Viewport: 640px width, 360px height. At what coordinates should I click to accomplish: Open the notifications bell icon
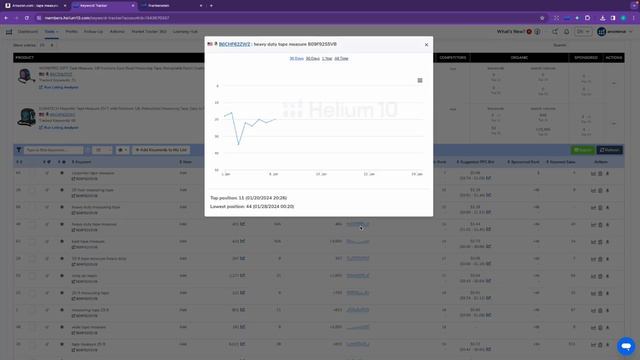tap(567, 32)
